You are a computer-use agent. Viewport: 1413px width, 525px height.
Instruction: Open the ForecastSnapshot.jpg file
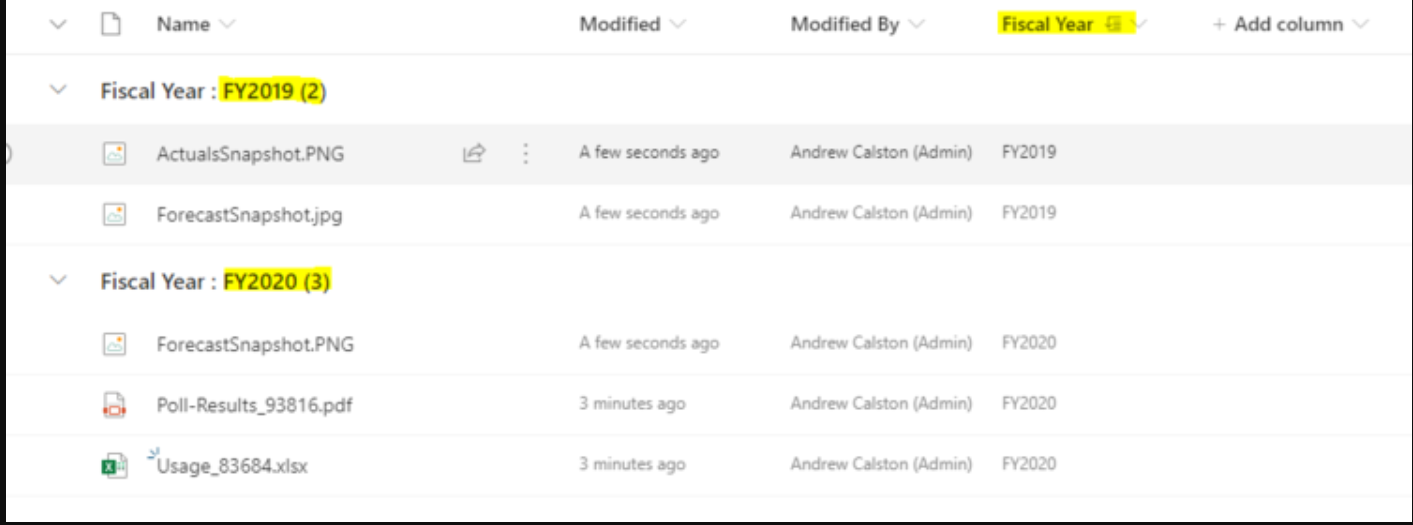click(x=249, y=215)
